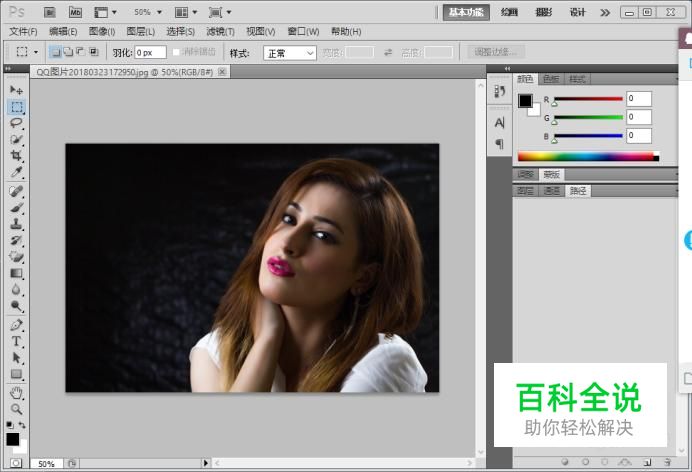Select the Crop tool

click(16, 156)
